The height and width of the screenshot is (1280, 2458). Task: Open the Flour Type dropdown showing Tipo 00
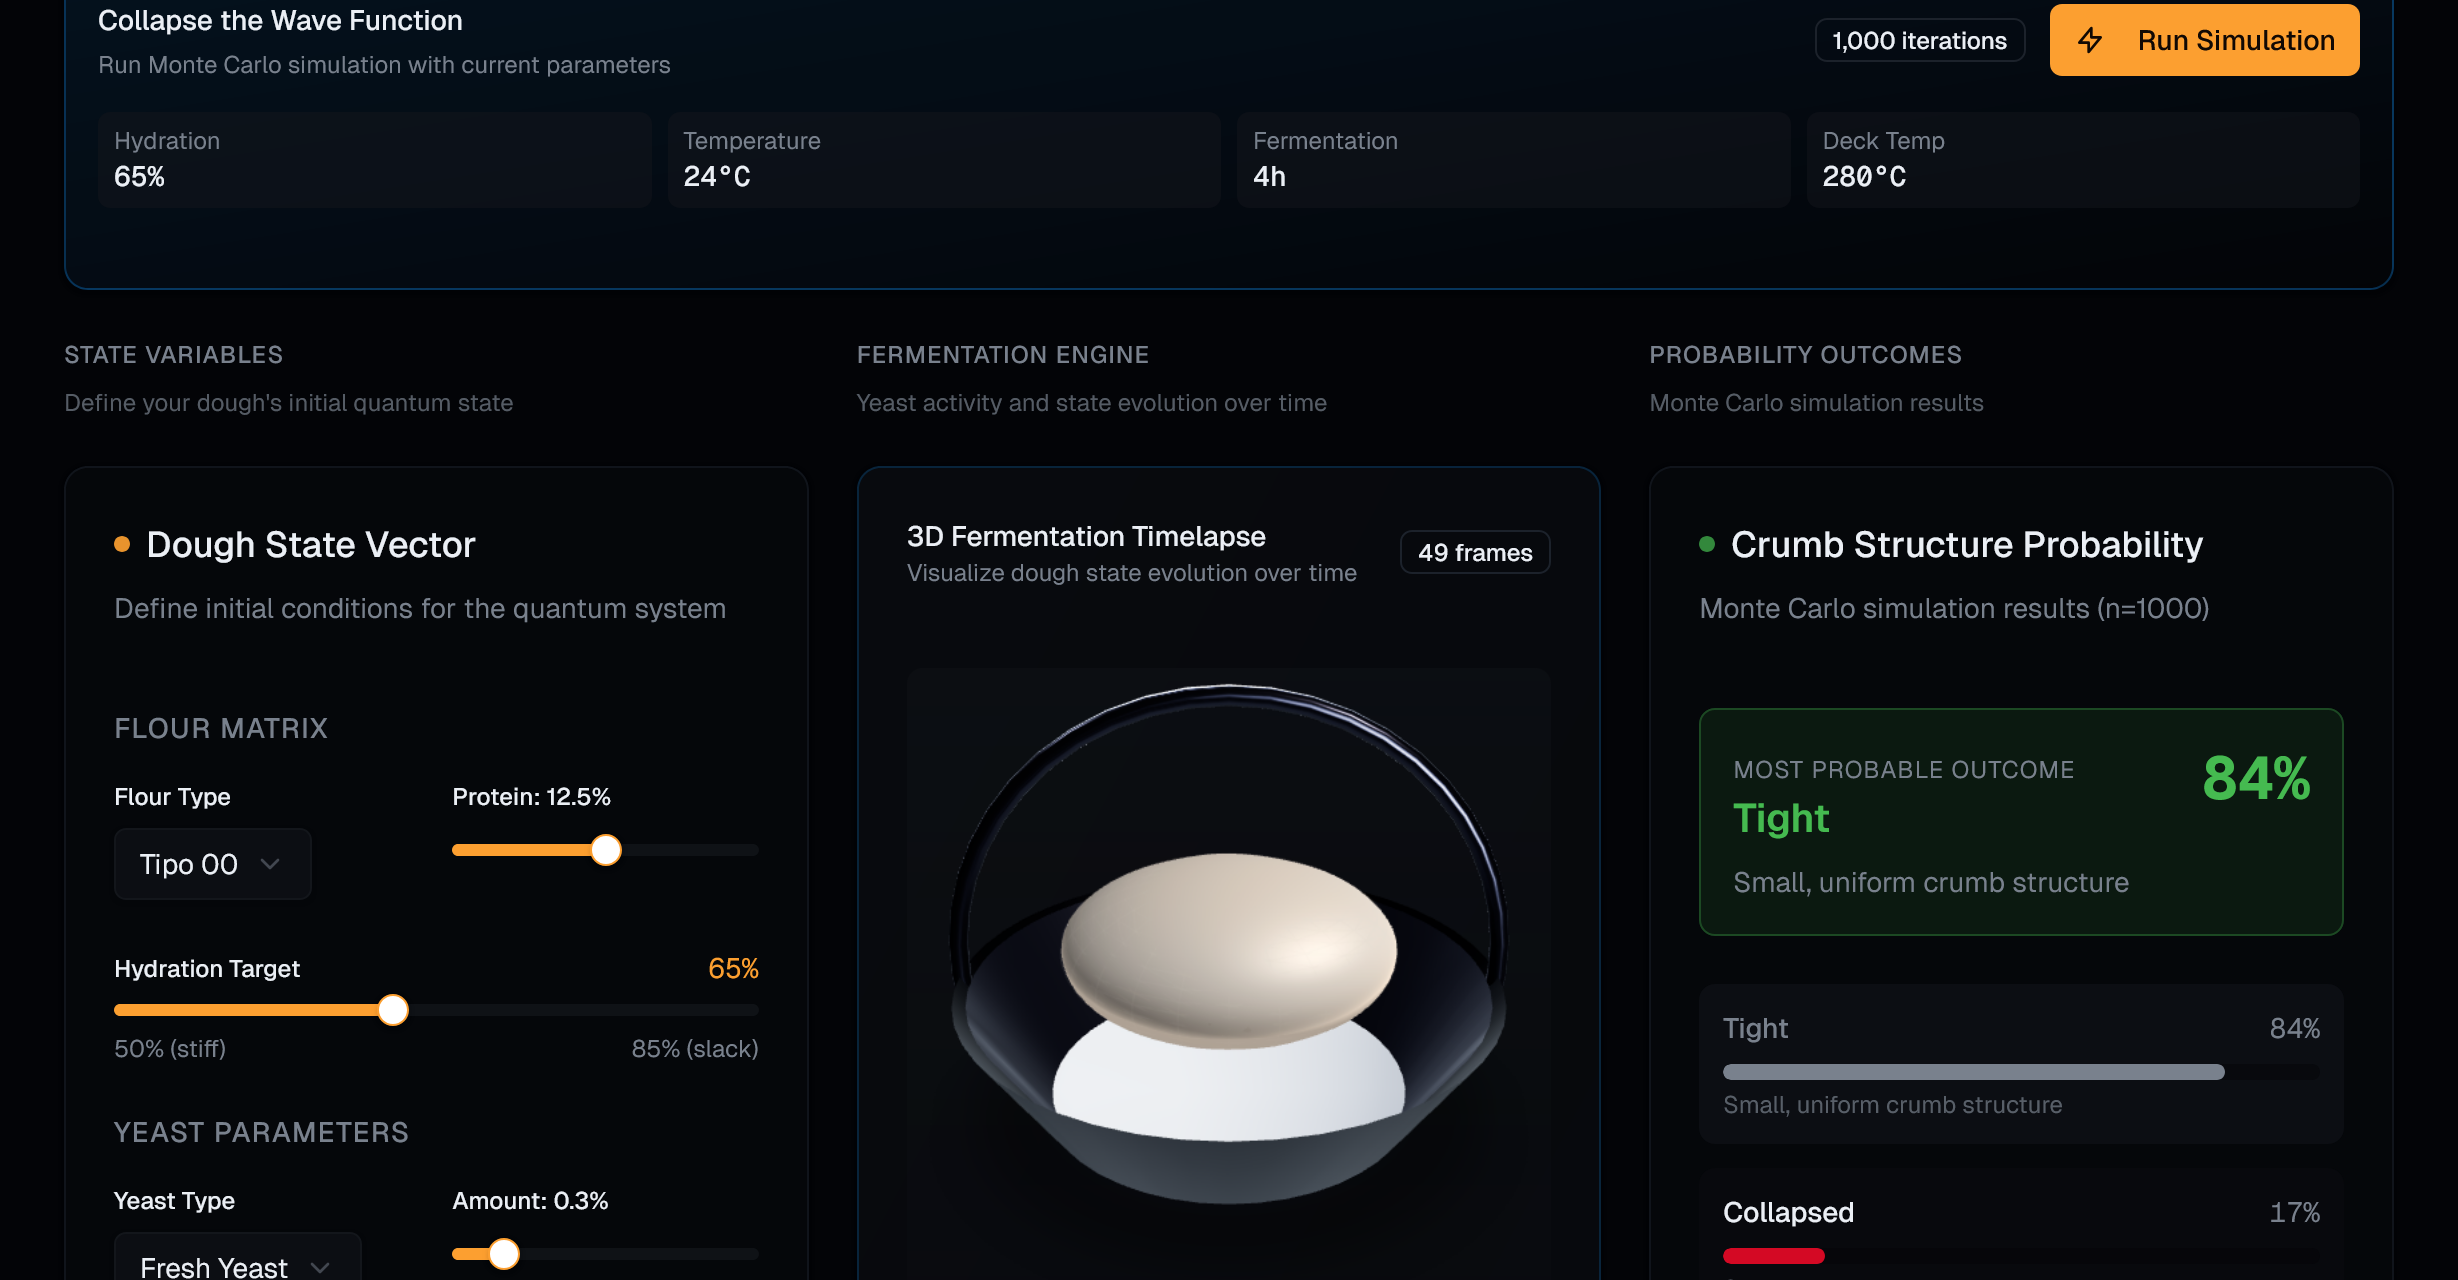212,864
